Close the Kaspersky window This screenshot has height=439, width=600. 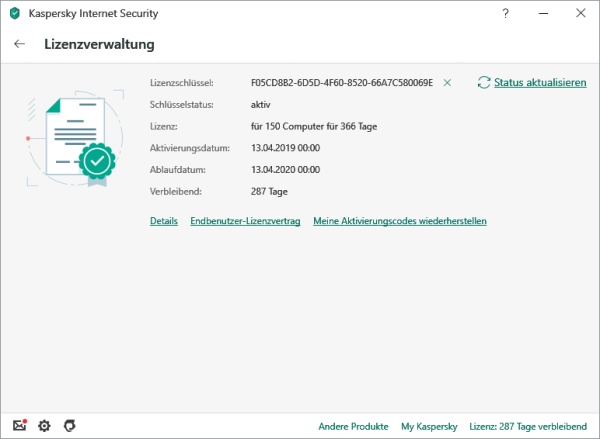coord(580,13)
